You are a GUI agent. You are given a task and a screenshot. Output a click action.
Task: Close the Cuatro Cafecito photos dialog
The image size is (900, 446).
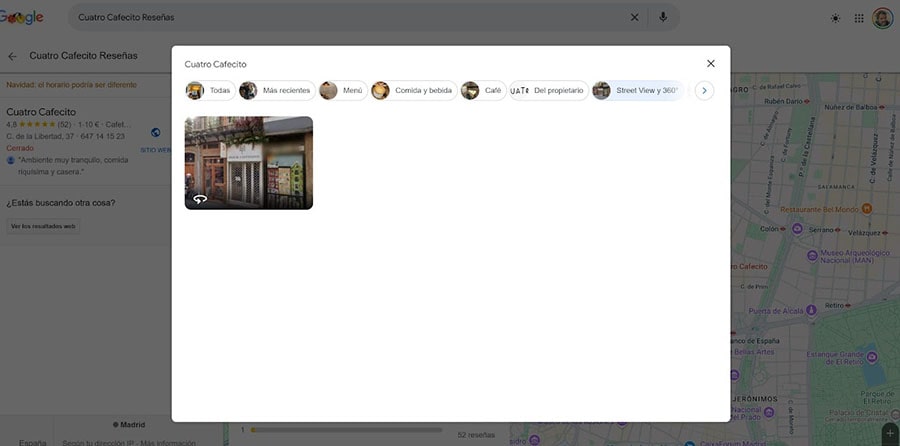710,64
